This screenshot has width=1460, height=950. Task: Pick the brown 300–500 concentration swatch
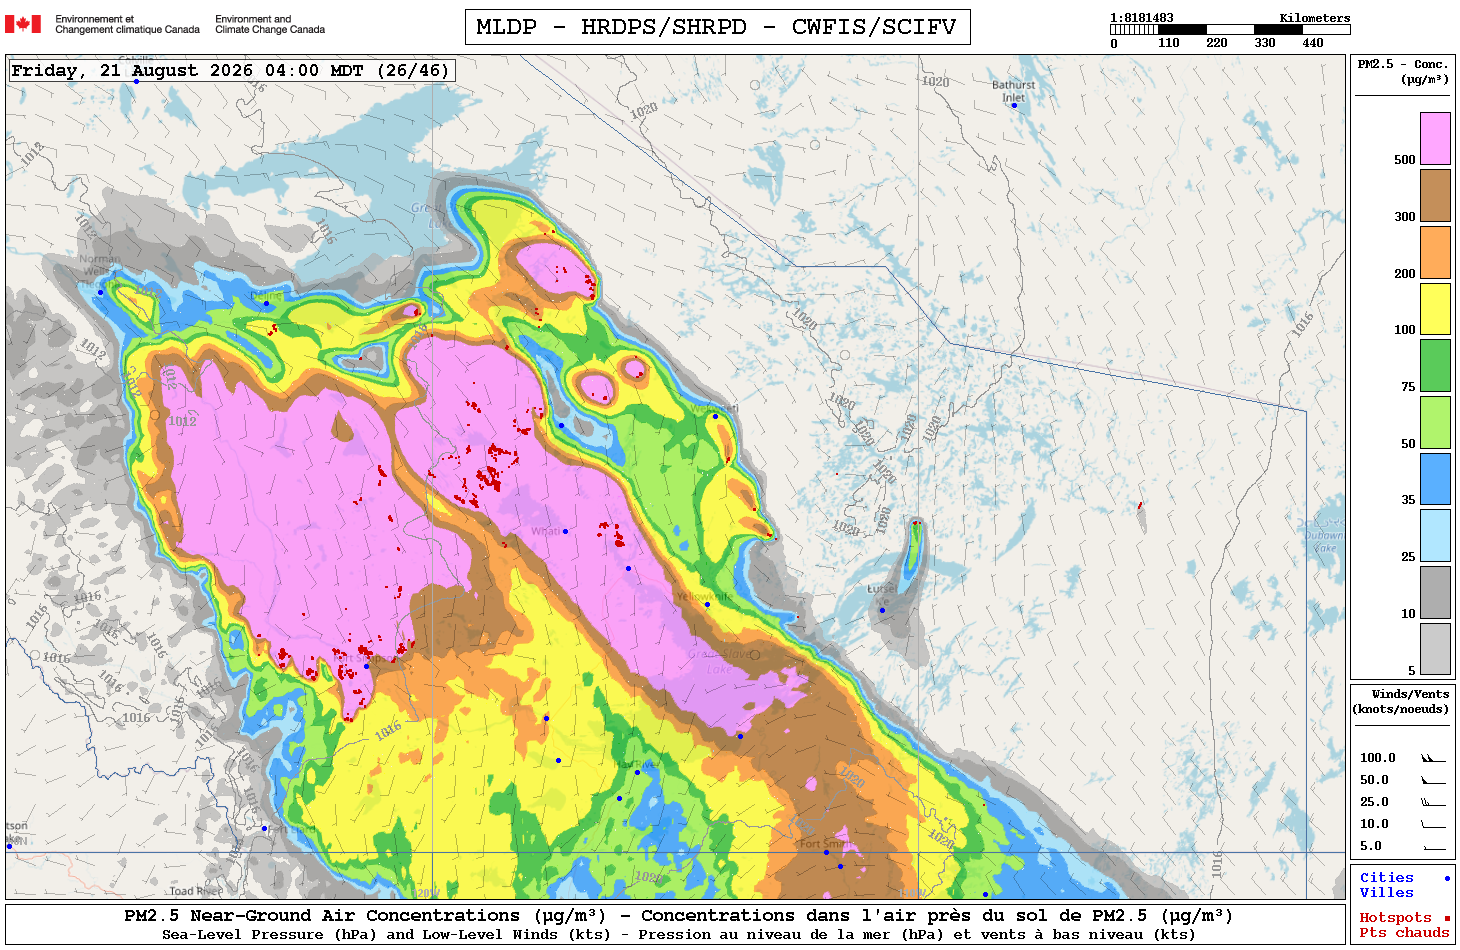(x=1435, y=195)
